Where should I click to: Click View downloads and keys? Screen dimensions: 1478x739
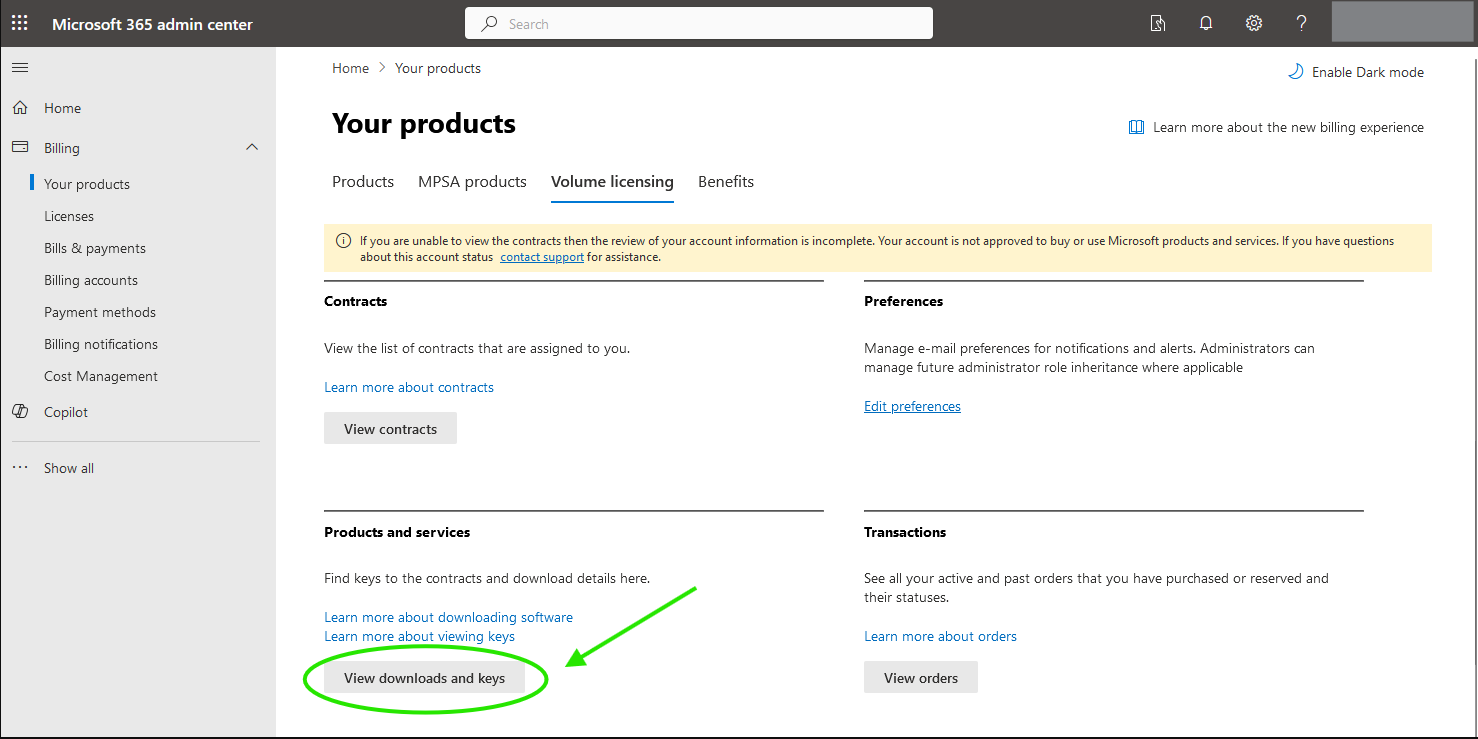424,677
